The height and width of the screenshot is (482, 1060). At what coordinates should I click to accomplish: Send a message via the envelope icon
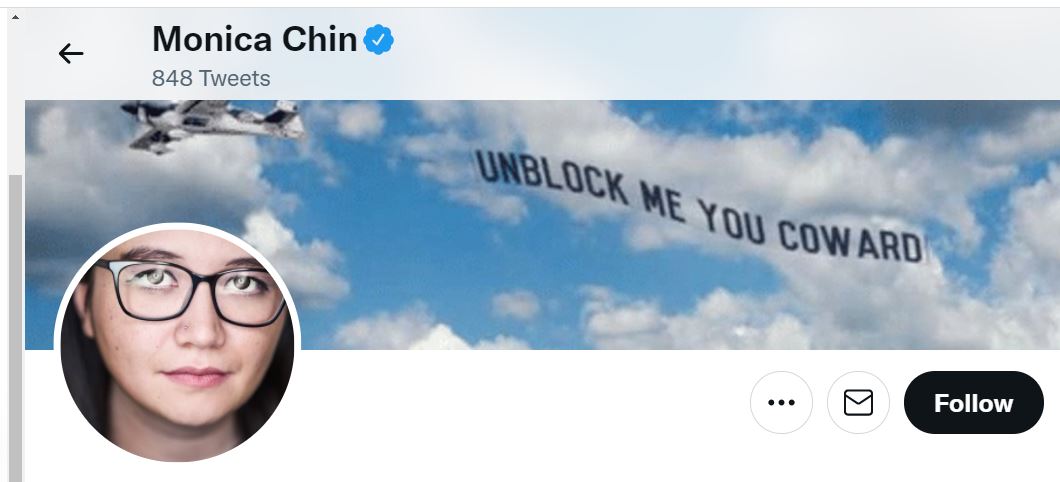pyautogui.click(x=859, y=402)
